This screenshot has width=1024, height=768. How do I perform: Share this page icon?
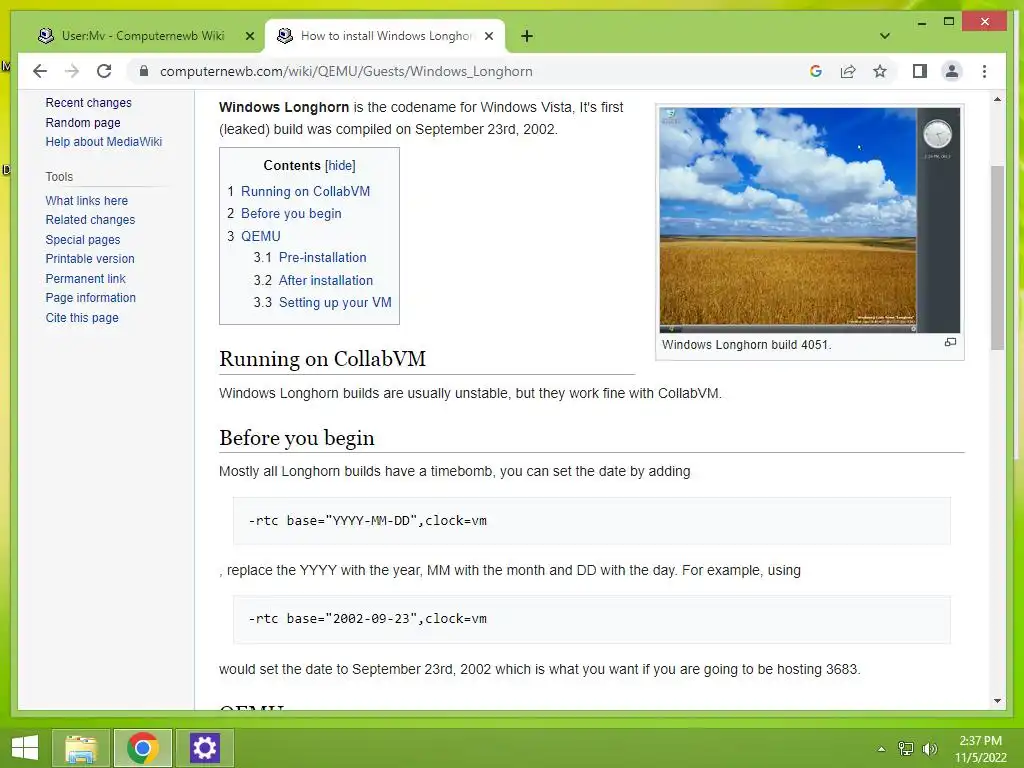tap(848, 71)
